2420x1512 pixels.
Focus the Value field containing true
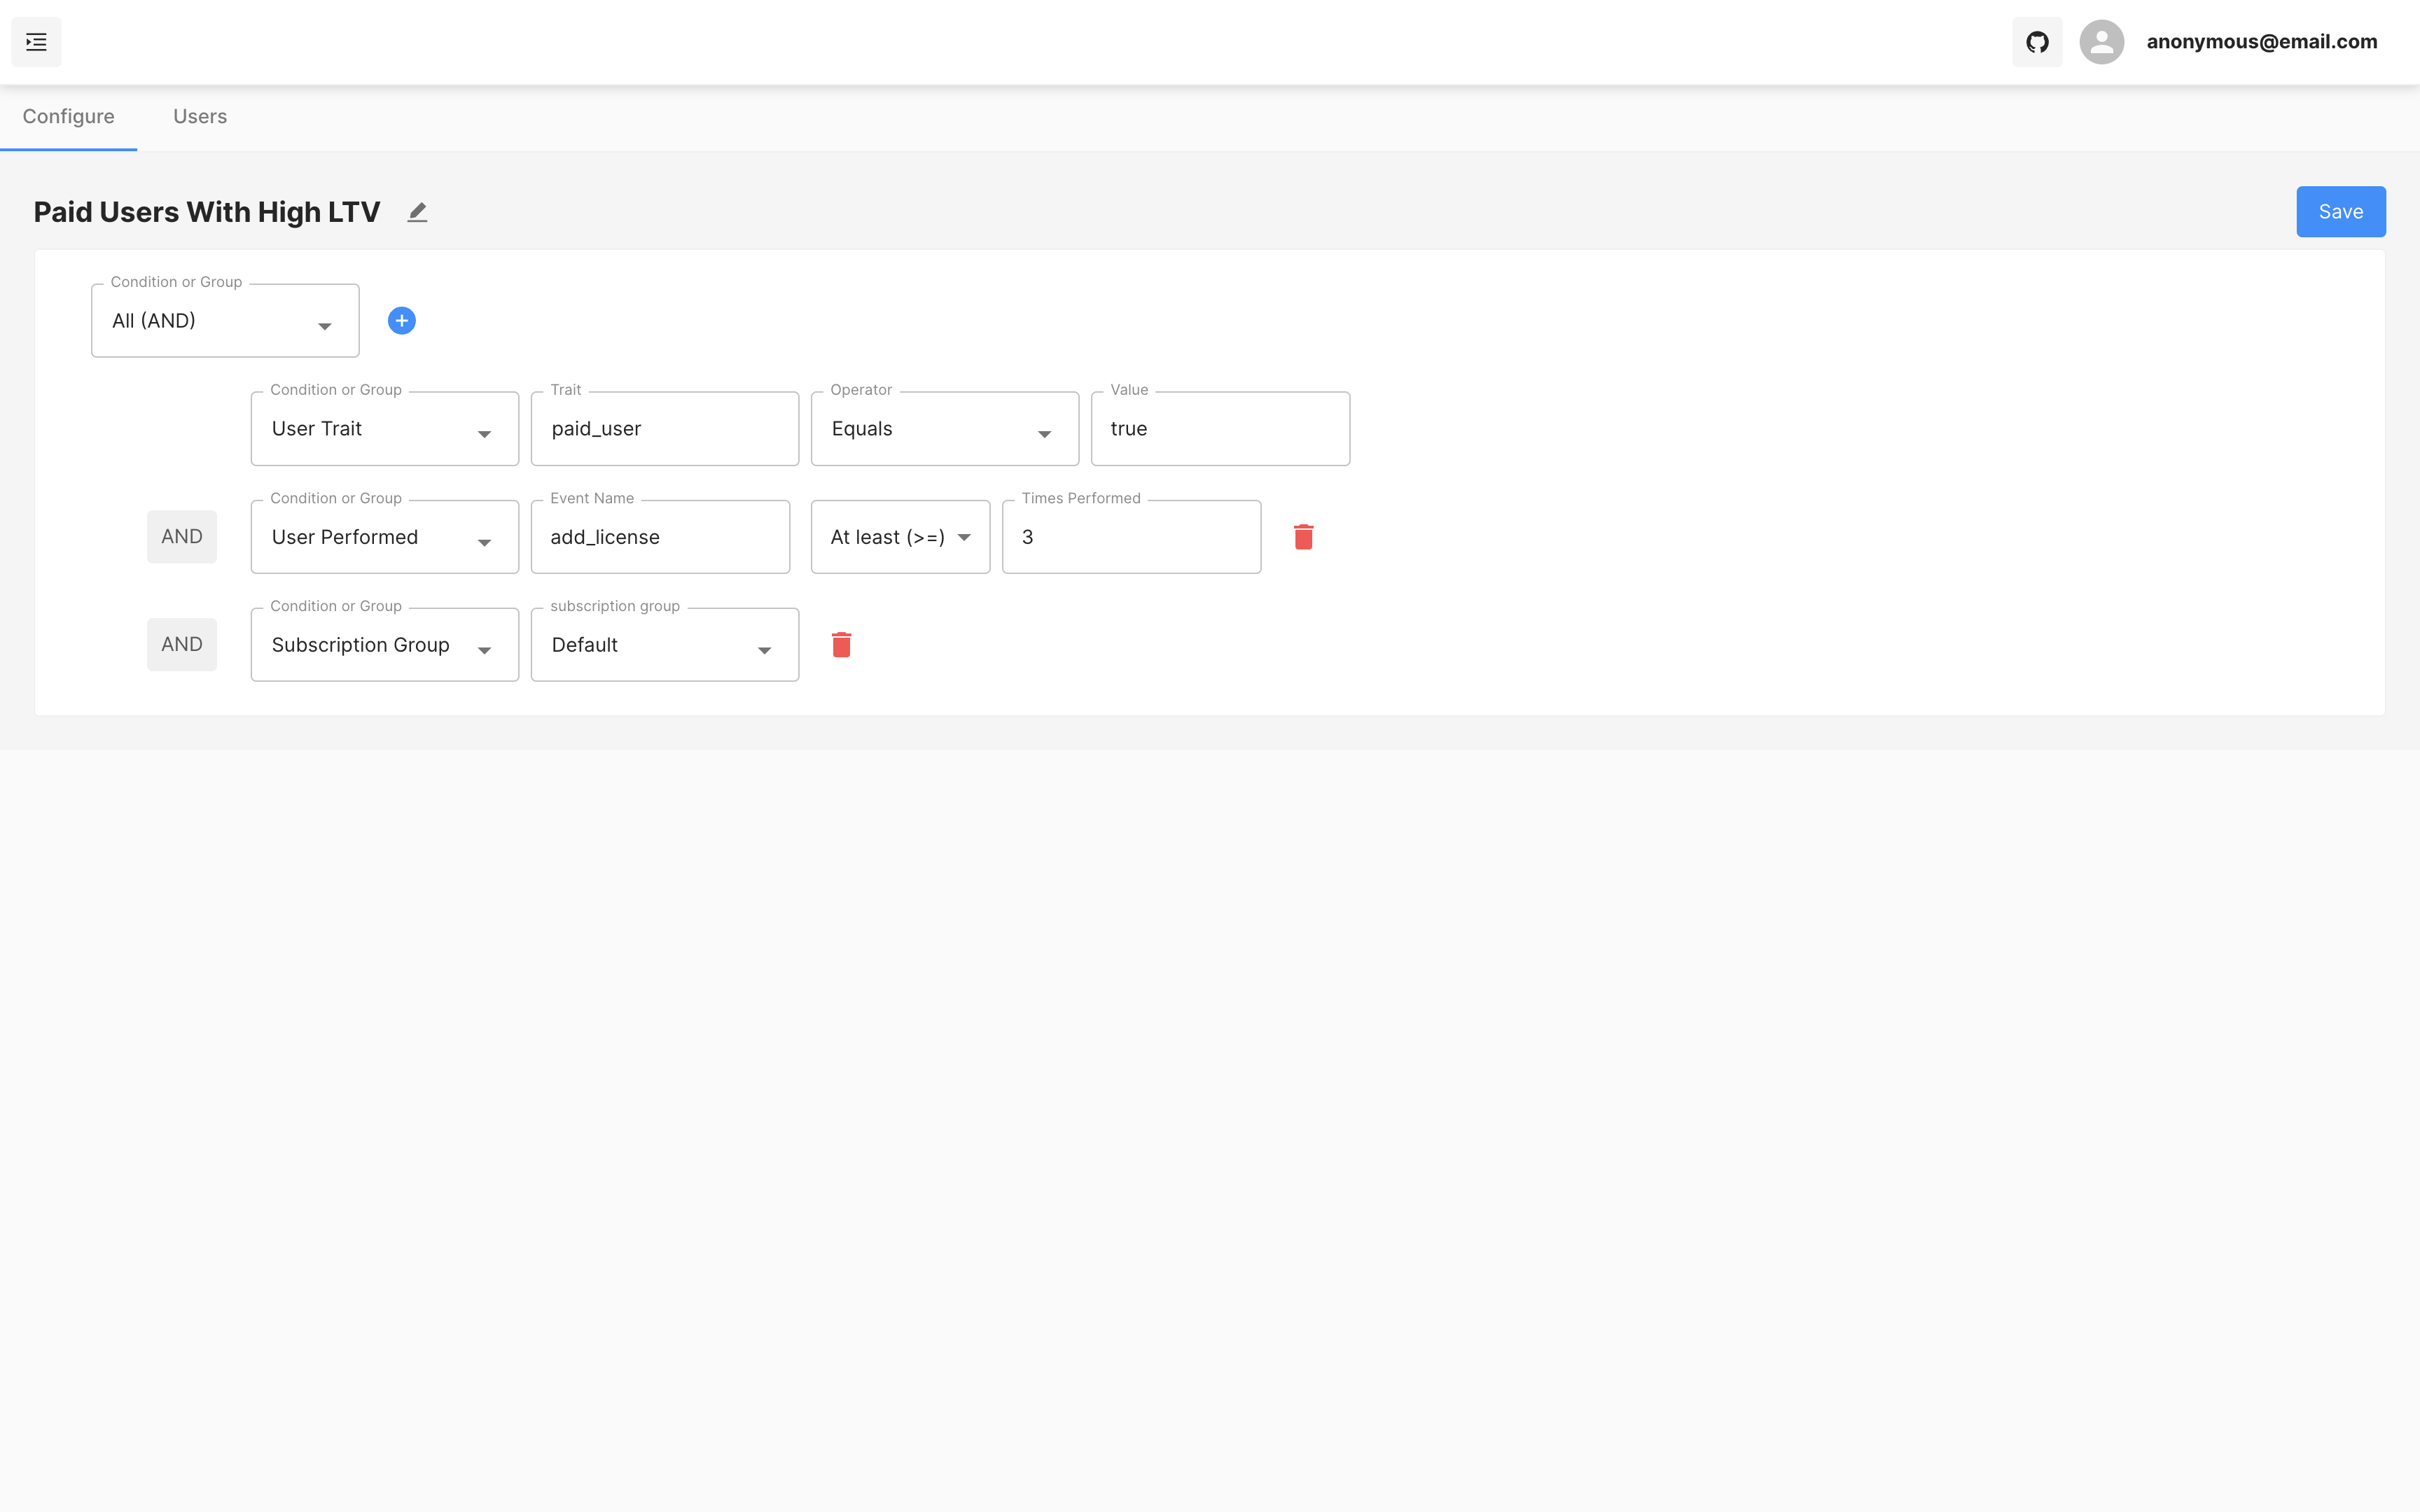[1220, 429]
